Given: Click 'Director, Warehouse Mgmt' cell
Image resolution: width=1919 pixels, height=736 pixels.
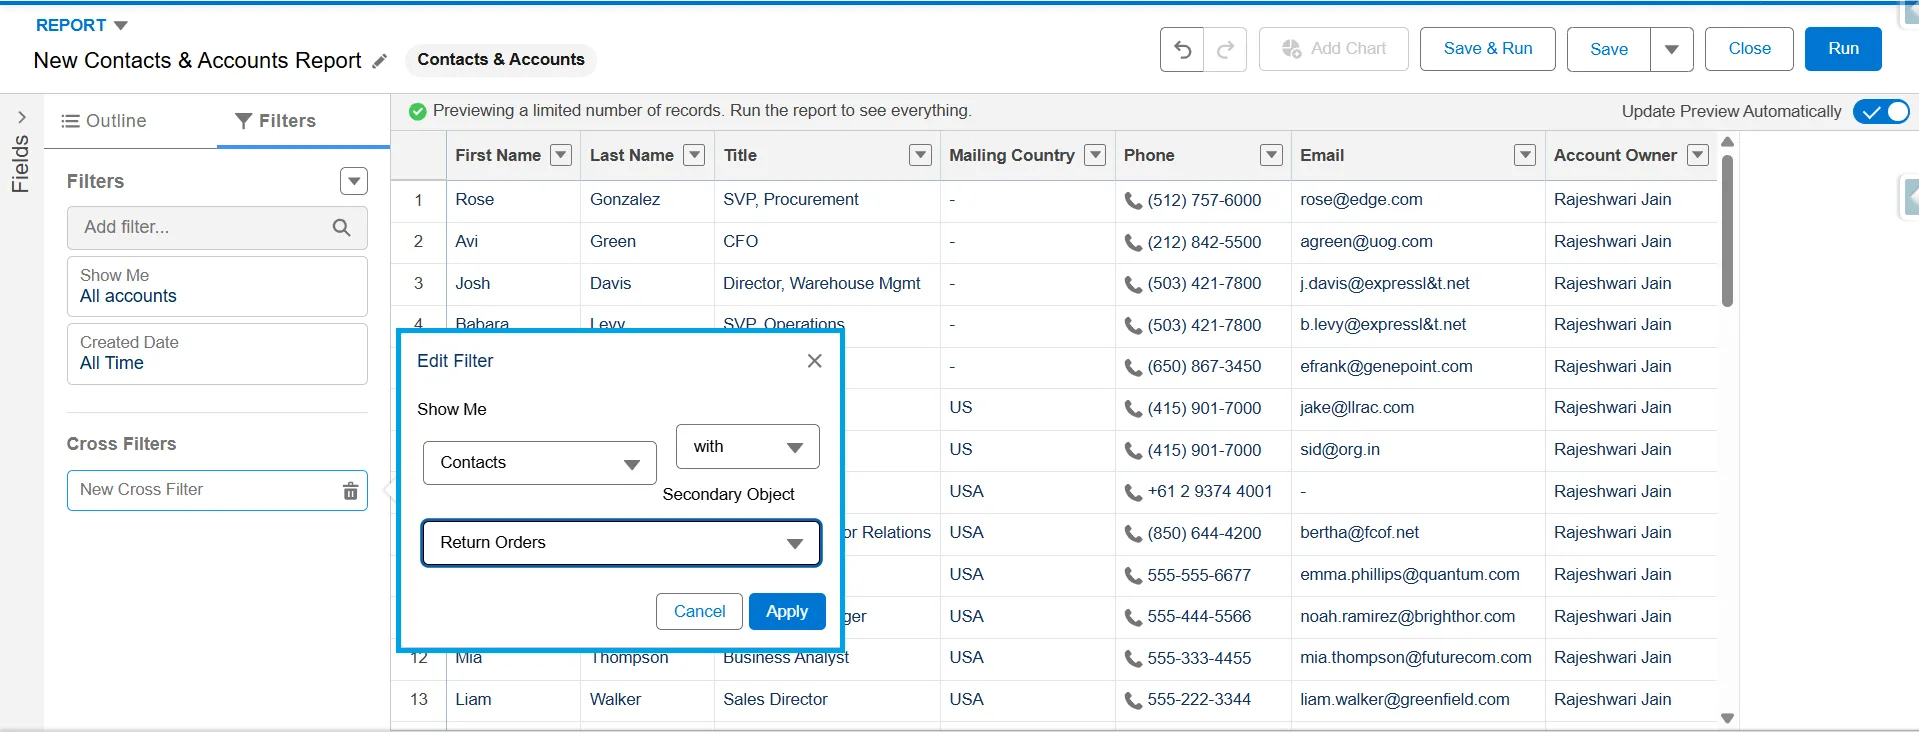Looking at the screenshot, I should (822, 284).
